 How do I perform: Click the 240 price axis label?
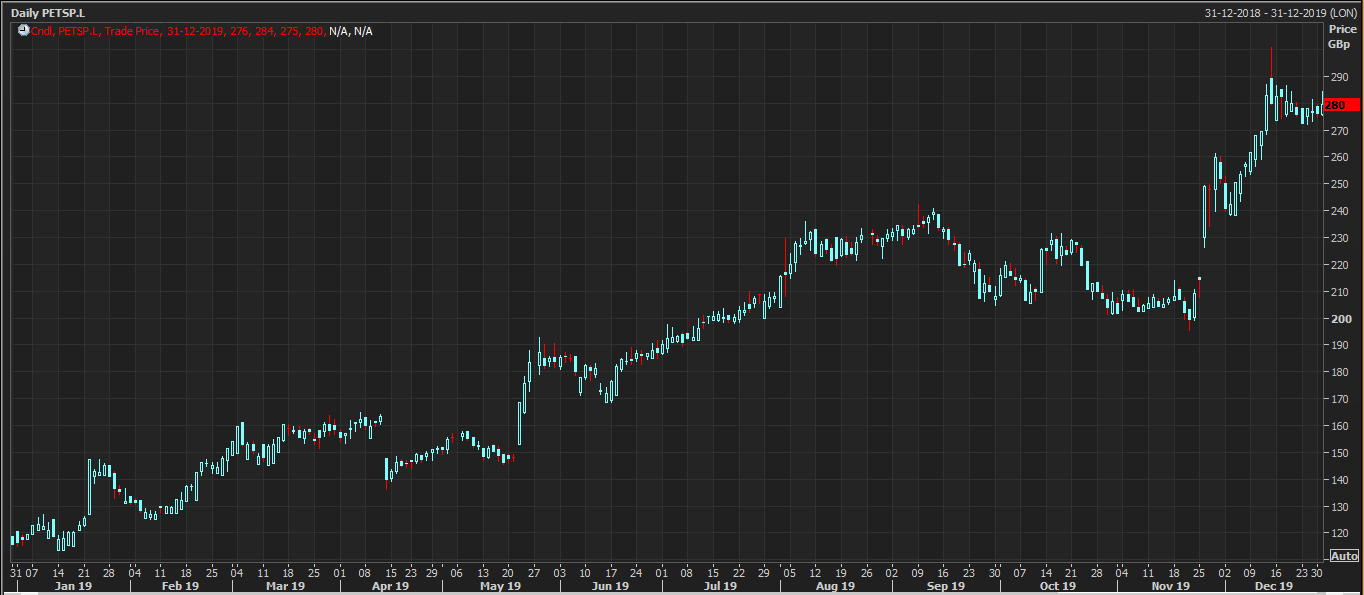[1340, 211]
